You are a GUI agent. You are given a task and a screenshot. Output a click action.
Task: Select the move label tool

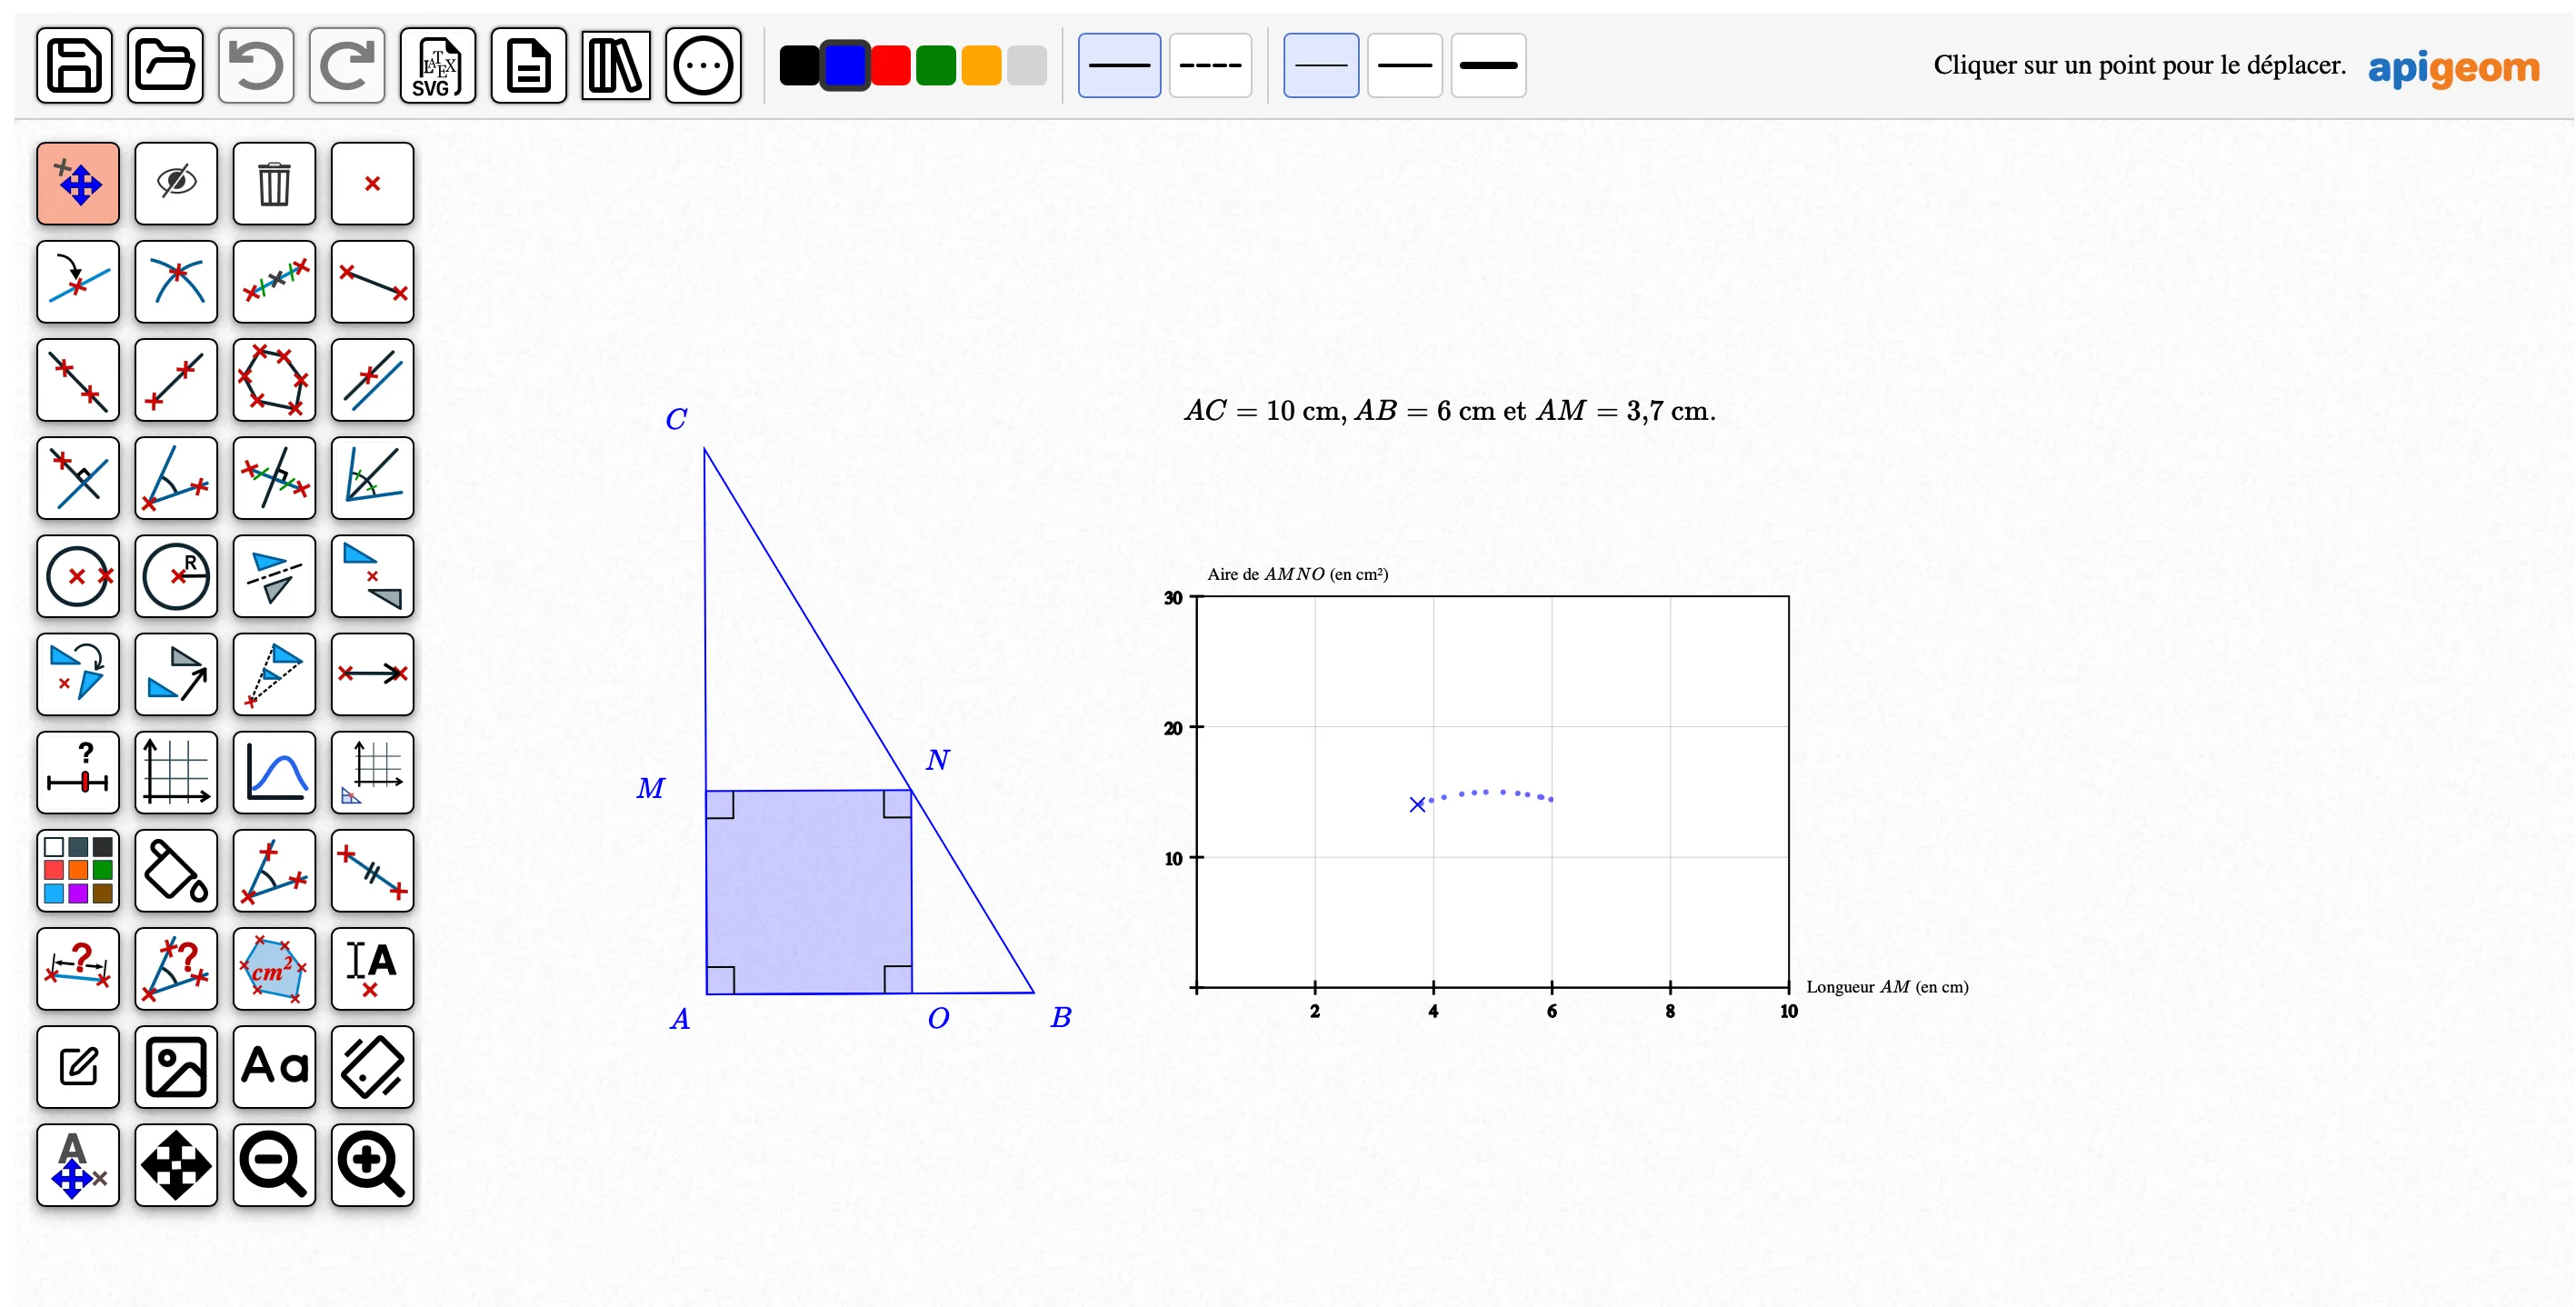coord(78,1164)
